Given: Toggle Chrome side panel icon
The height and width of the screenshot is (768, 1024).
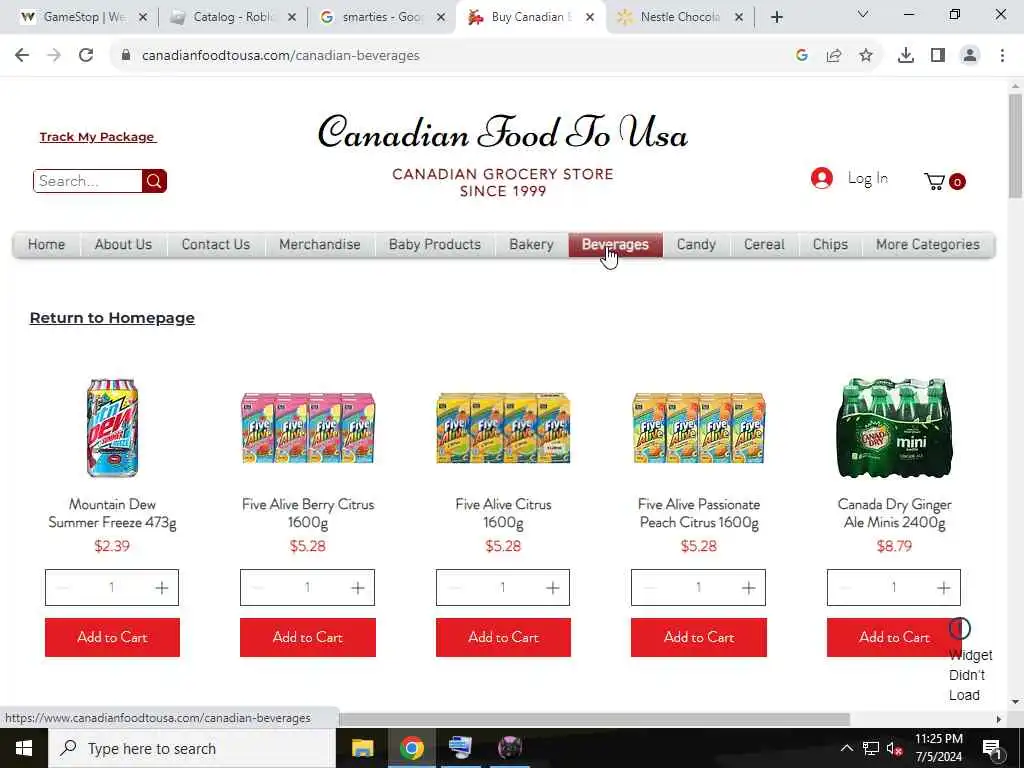Looking at the screenshot, I should click(x=938, y=56).
